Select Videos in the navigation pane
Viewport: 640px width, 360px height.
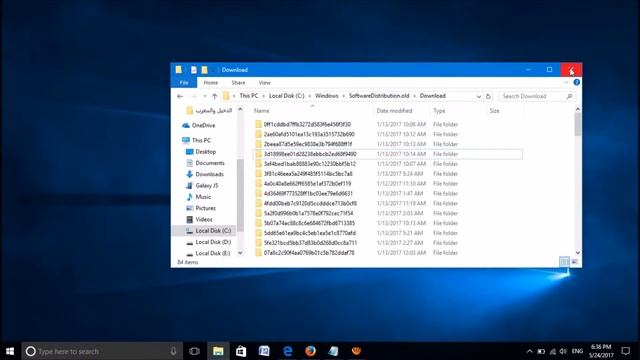(x=204, y=219)
